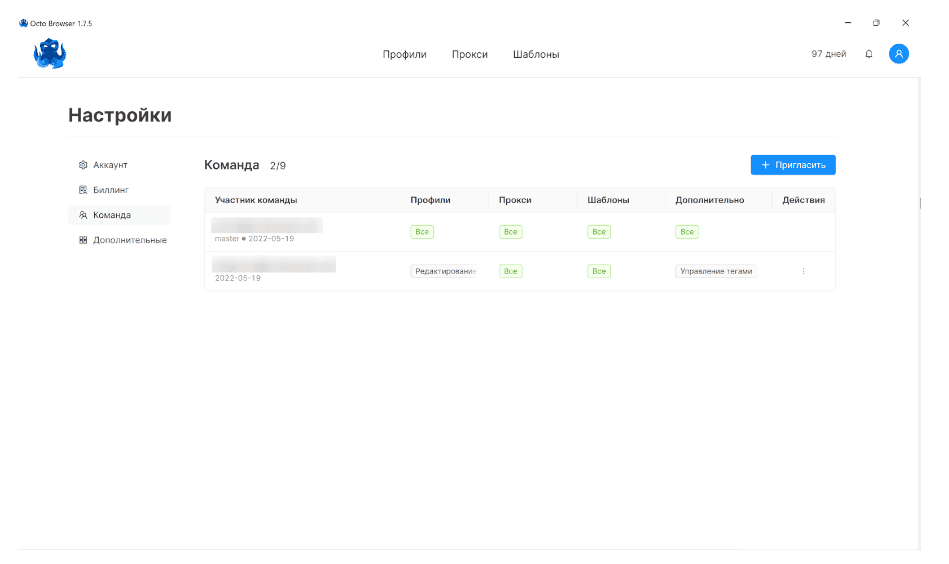The width and height of the screenshot is (949, 564).
Task: Click the Действия column header
Action: tap(804, 200)
